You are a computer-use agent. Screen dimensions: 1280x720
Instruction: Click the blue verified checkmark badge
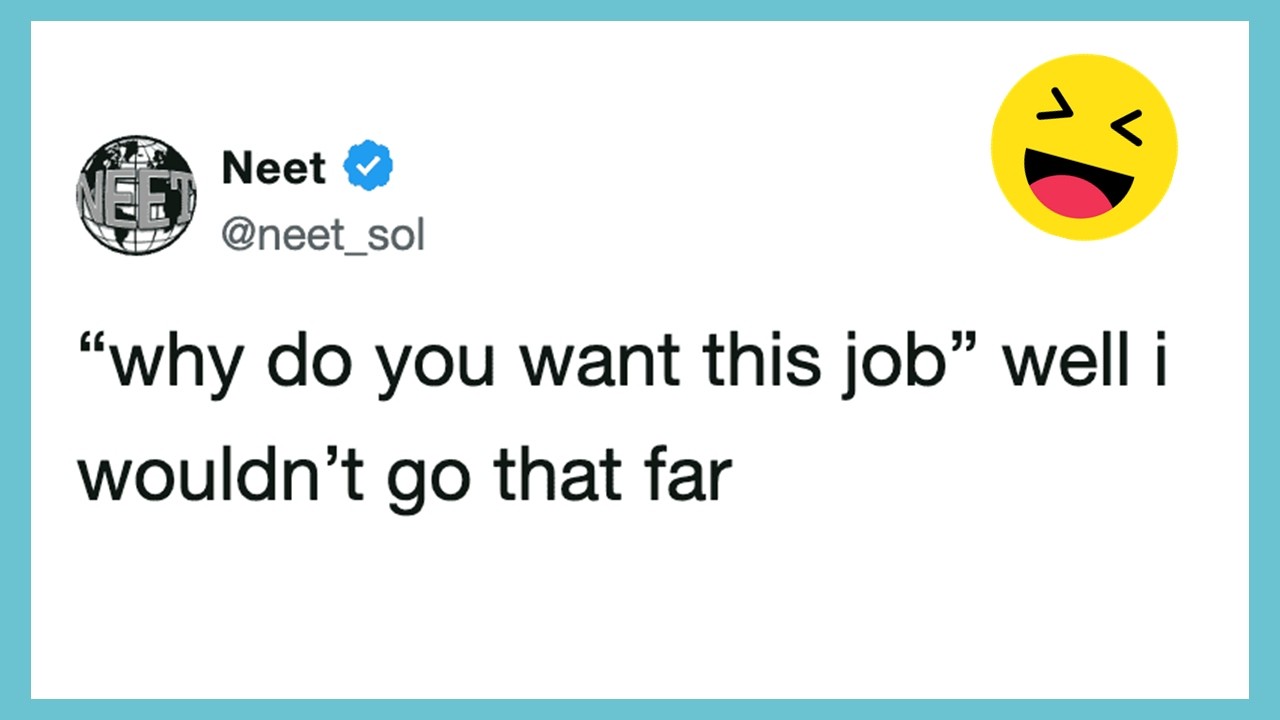click(369, 165)
